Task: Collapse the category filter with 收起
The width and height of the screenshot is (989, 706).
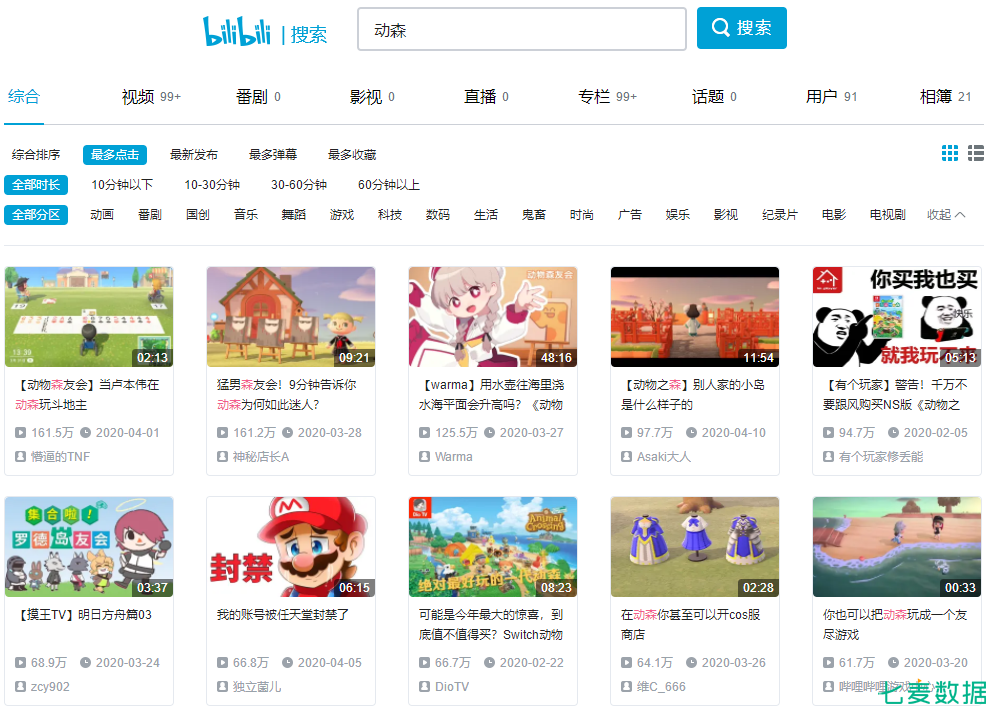Action: tap(945, 215)
